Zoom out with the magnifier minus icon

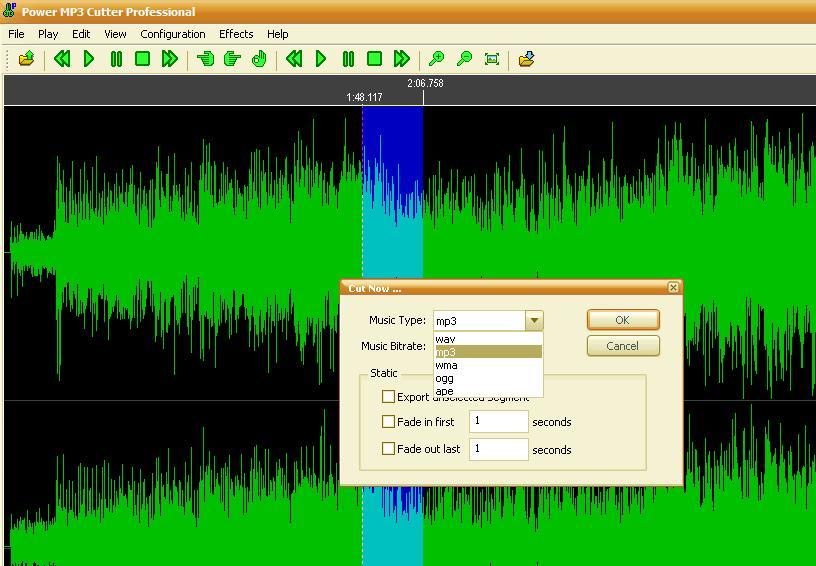tap(464, 59)
